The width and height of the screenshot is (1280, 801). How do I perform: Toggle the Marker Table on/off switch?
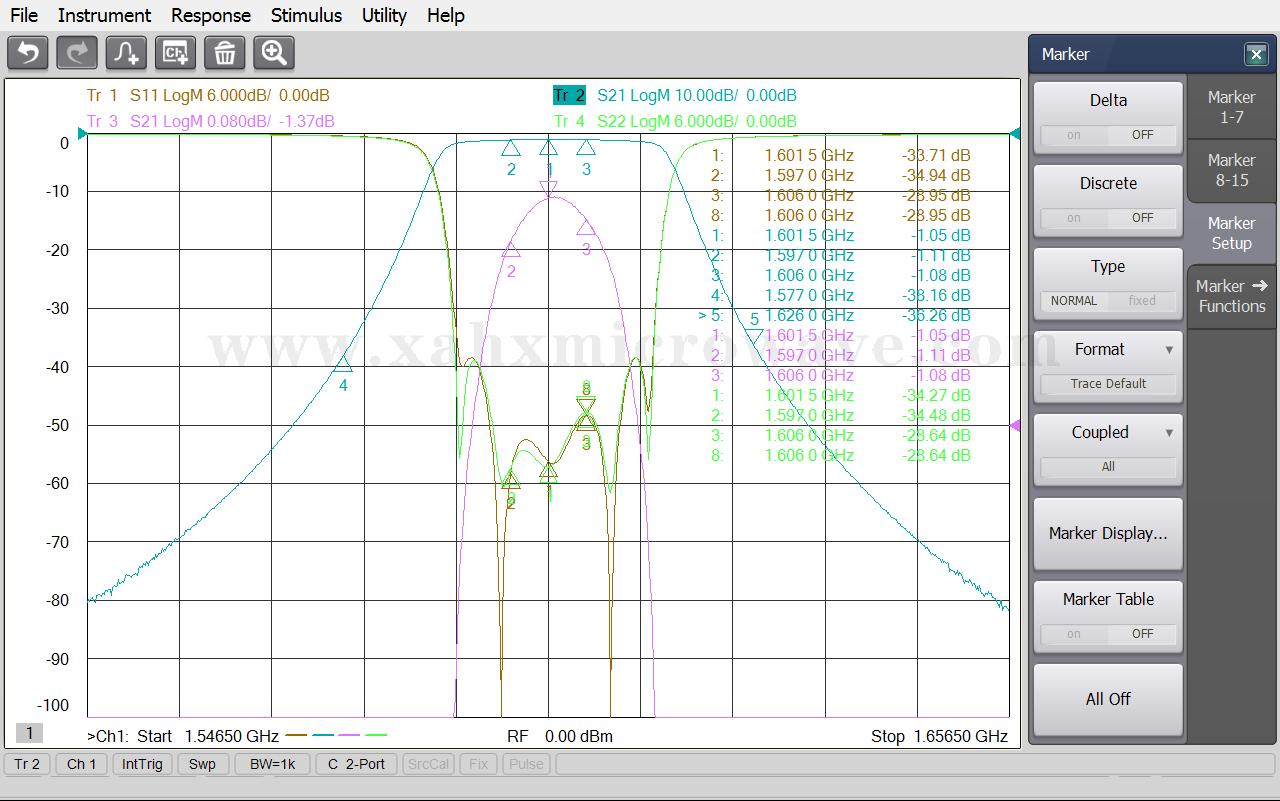coord(1108,634)
